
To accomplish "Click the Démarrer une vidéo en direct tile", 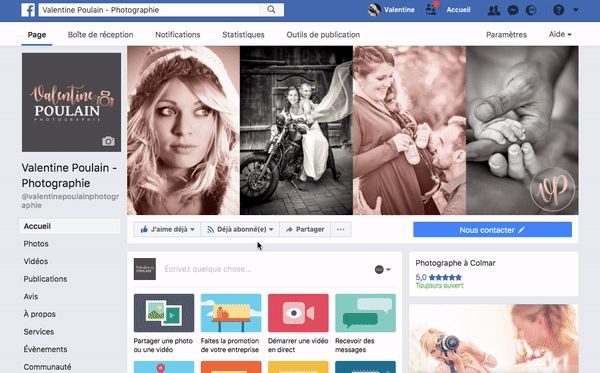I will (298, 324).
